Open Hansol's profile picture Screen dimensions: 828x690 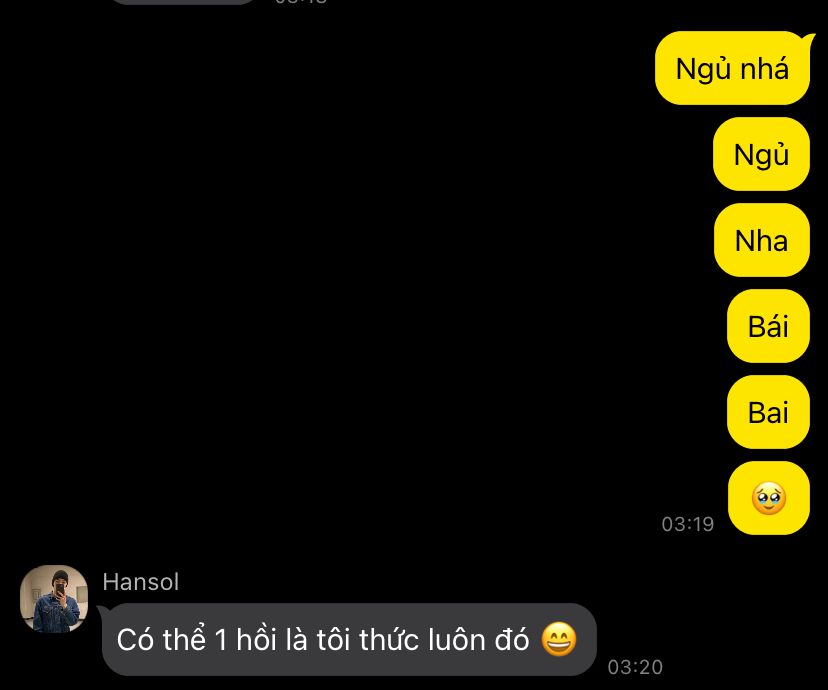pos(54,599)
